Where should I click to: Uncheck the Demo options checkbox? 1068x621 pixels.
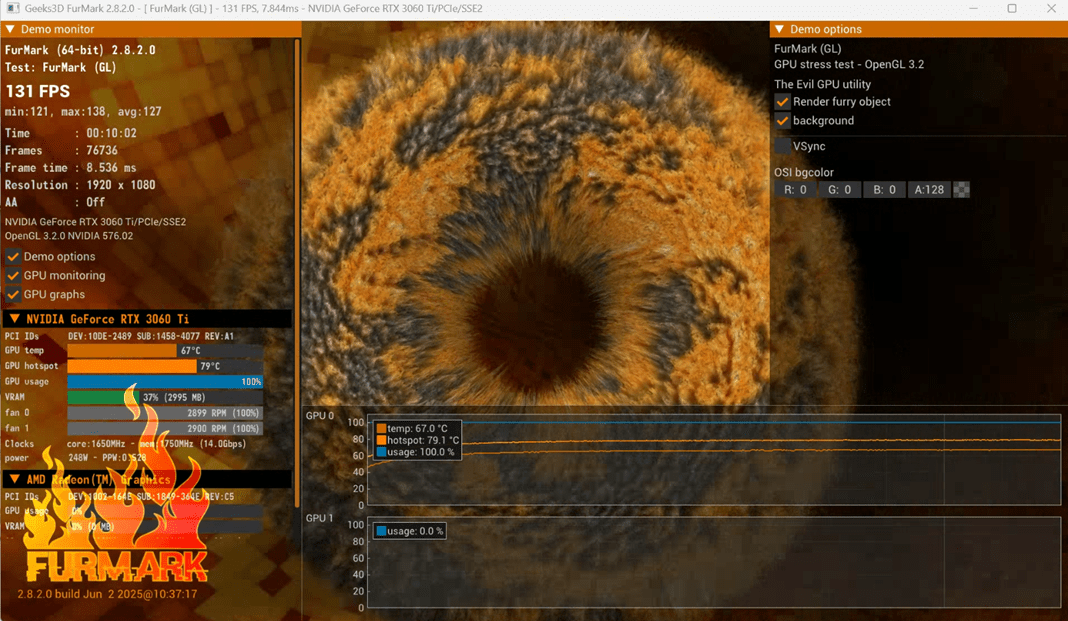(x=13, y=257)
